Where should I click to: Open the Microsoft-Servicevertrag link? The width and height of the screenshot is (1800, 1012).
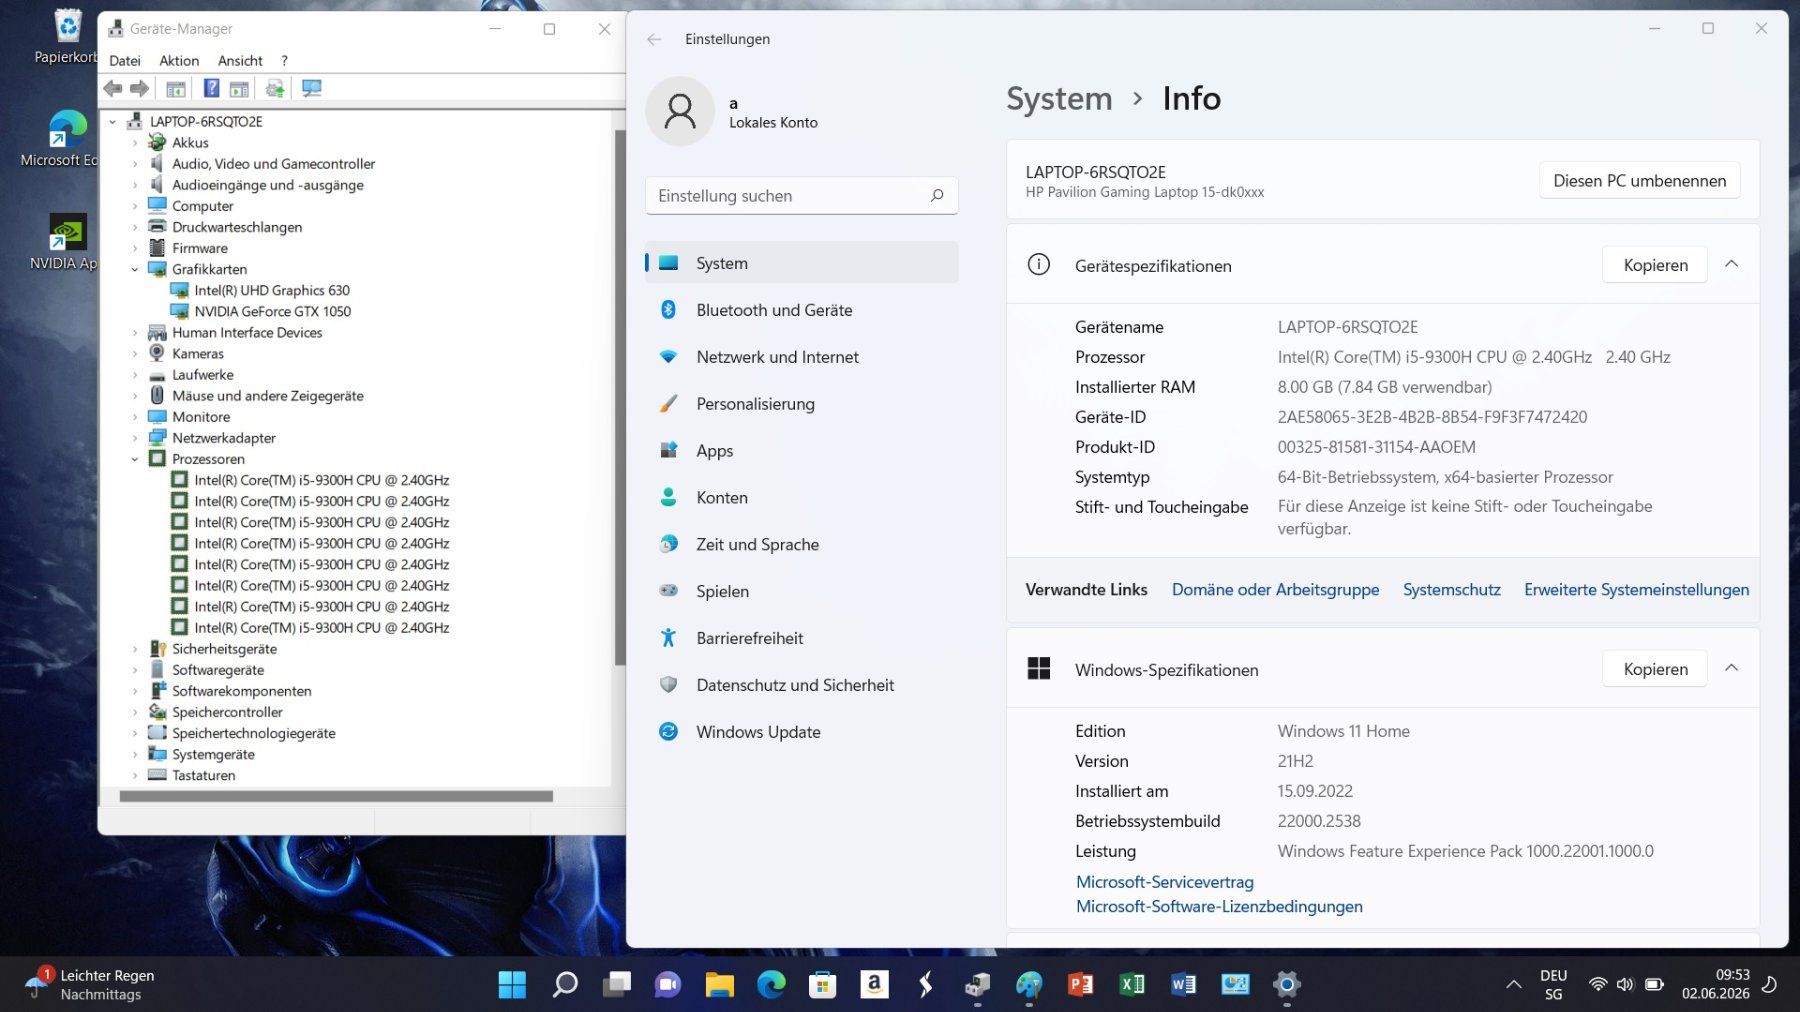[x=1164, y=882]
